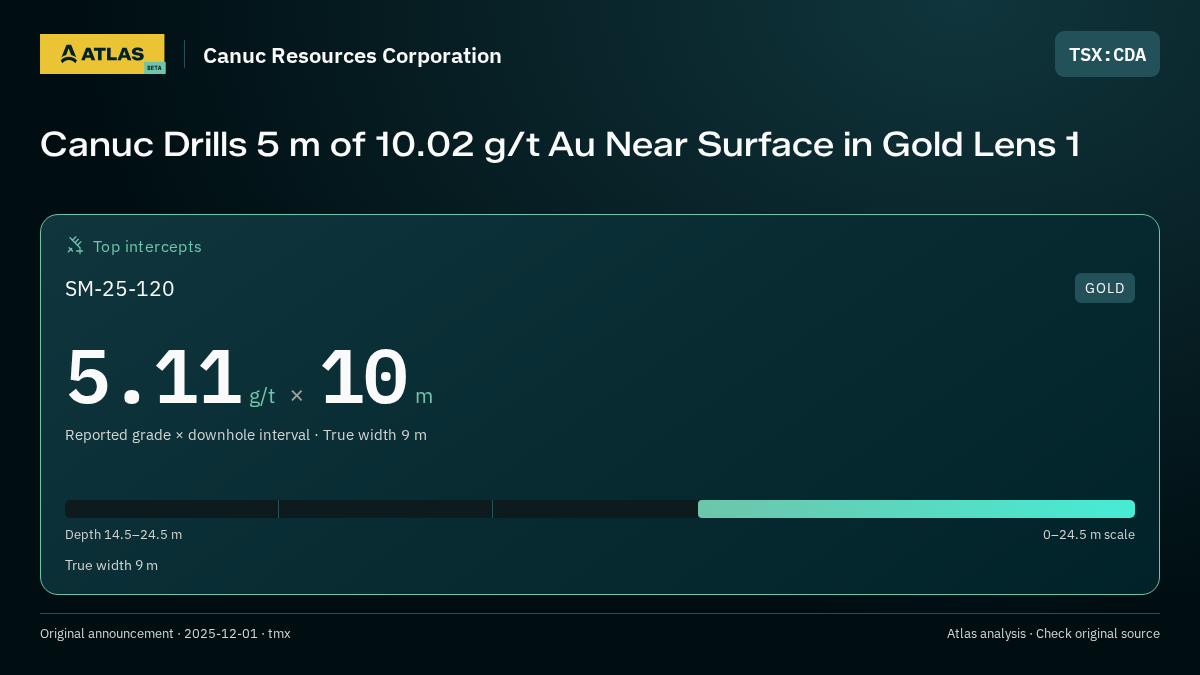Click the Top intercepts drill icon
The height and width of the screenshot is (675, 1200).
coord(75,245)
